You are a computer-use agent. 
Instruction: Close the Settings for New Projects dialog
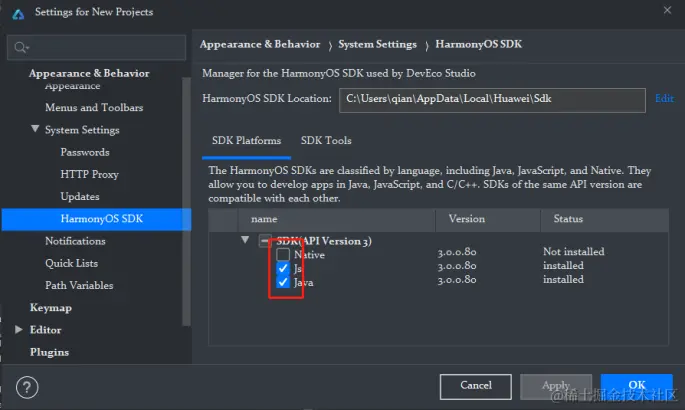tap(667, 10)
